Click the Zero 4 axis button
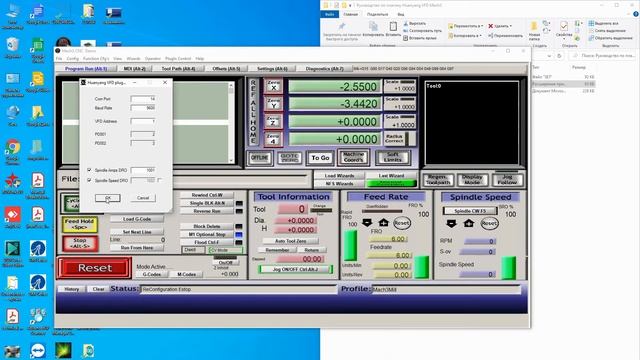 point(273,139)
